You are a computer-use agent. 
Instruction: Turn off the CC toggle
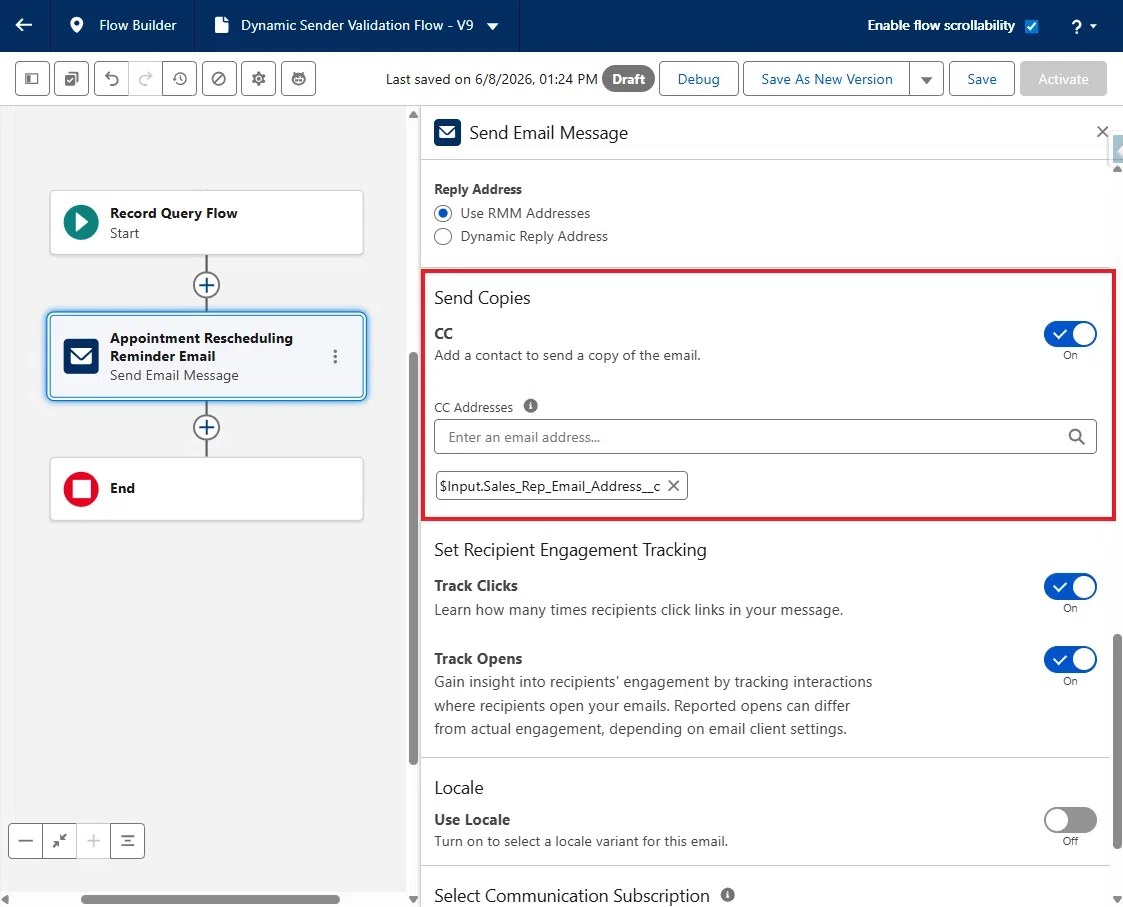1070,334
